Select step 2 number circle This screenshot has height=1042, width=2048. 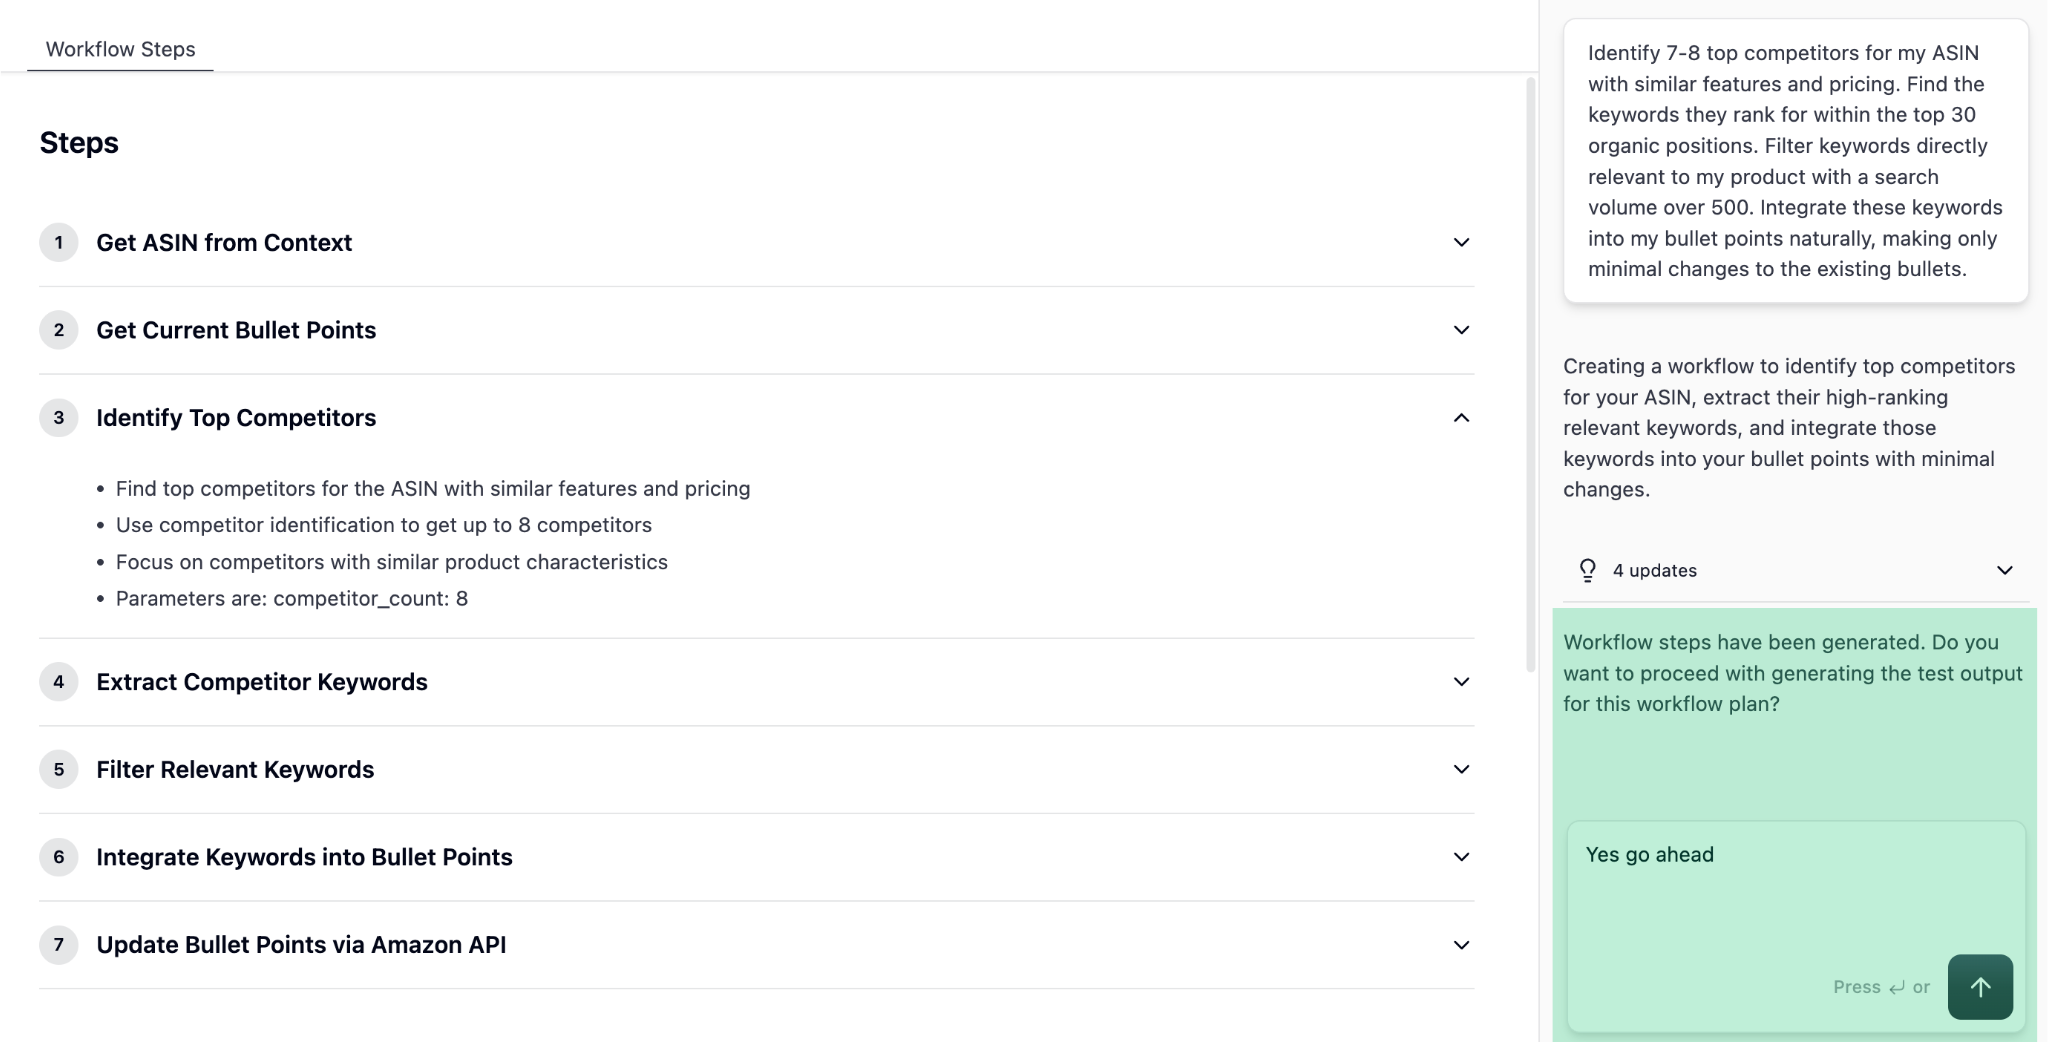59,329
